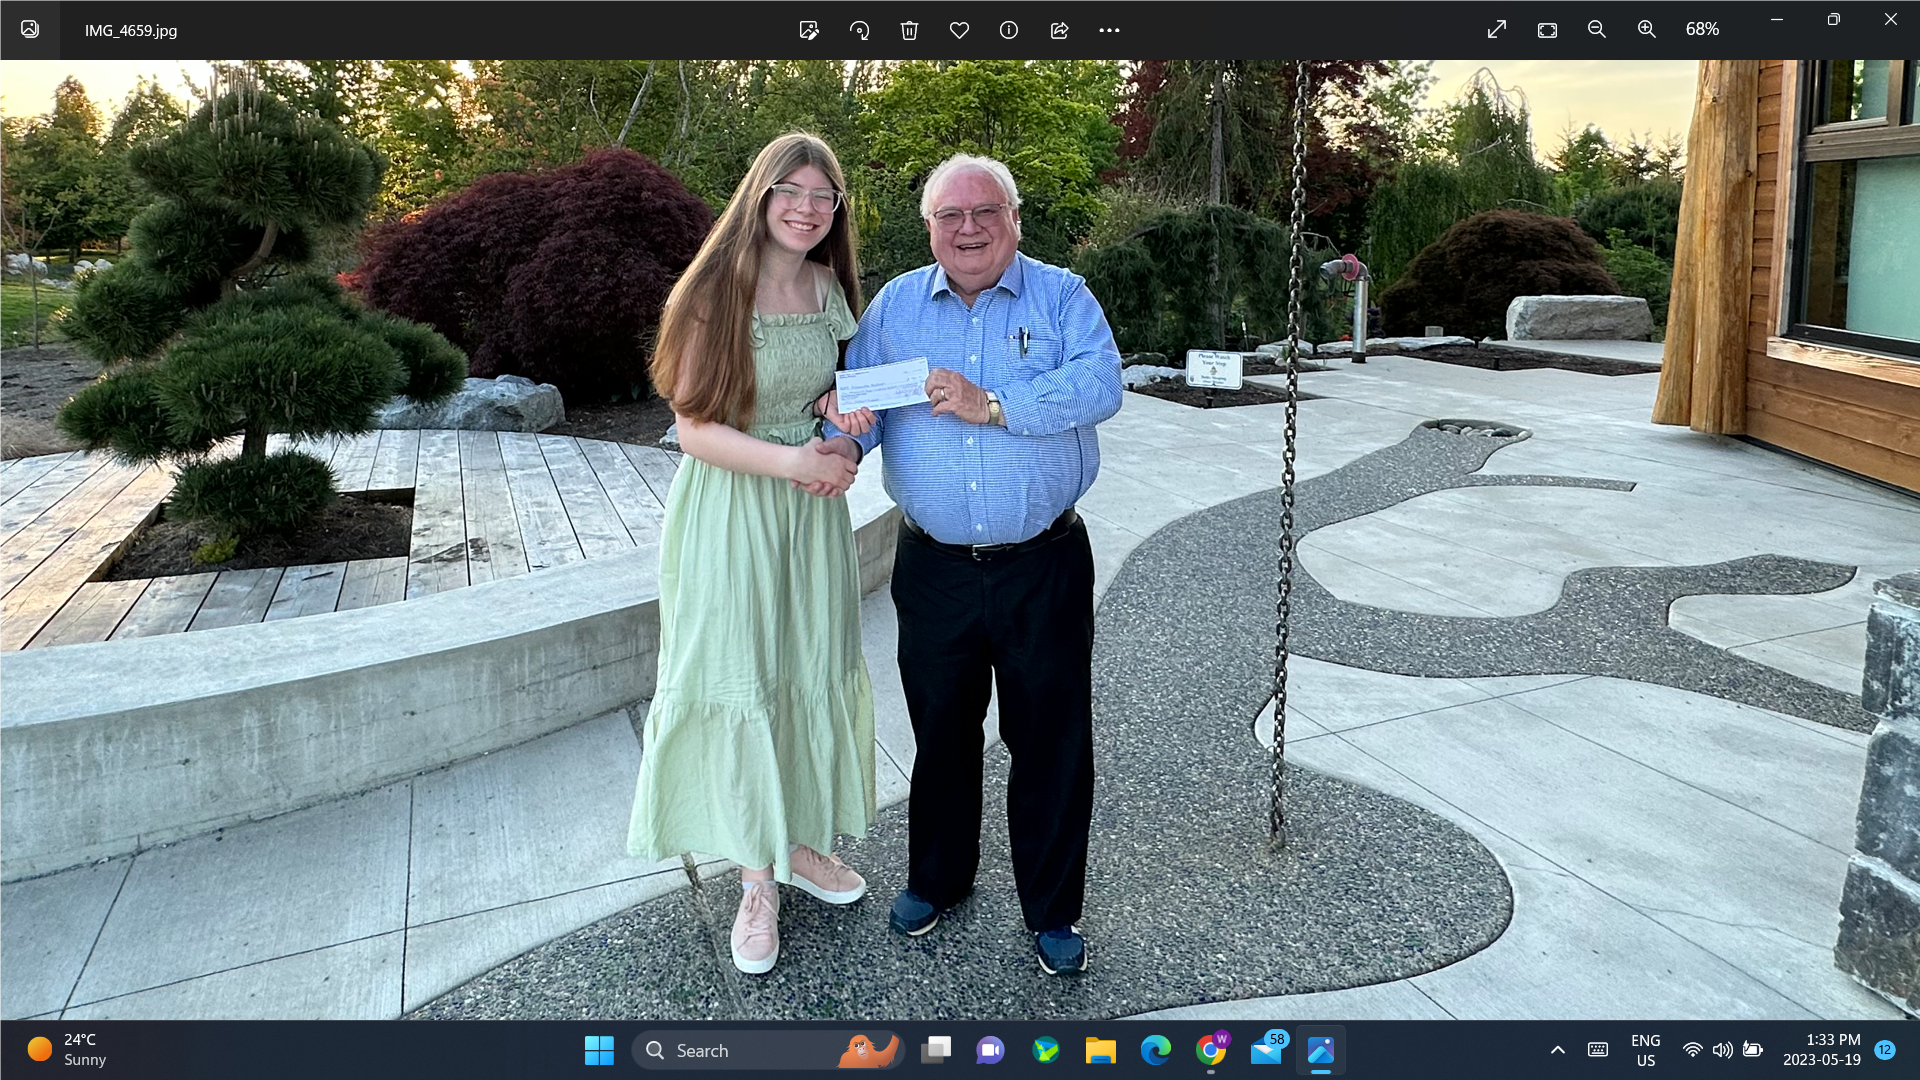Zoom out of the photo

1597,30
